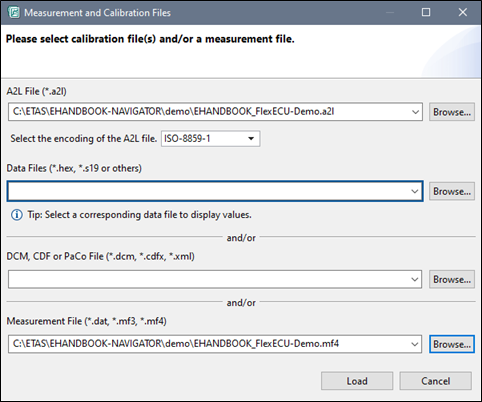Browse for hex or s19 data files
Image resolution: width=482 pixels, height=402 pixels.
[x=452, y=191]
